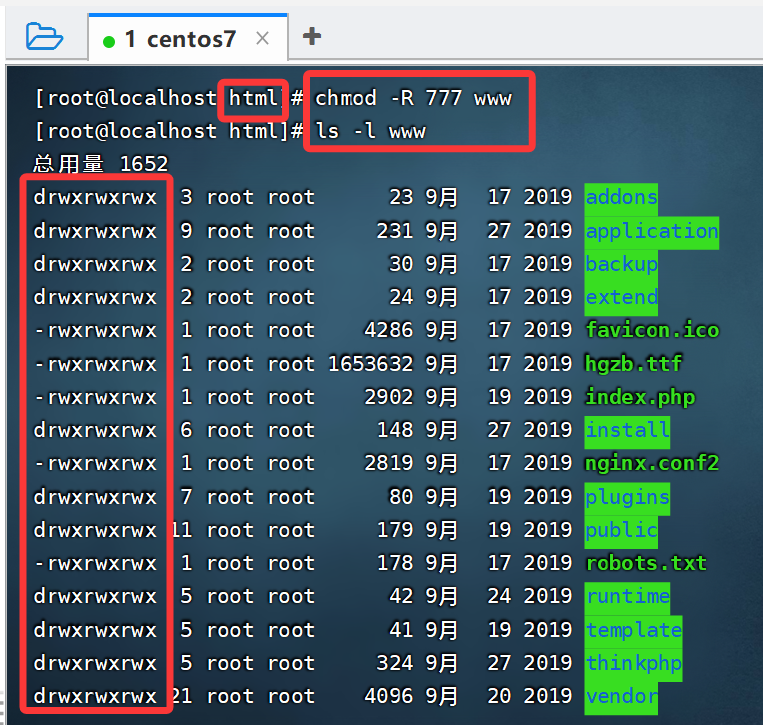The height and width of the screenshot is (725, 763).
Task: Click the backup directory name
Action: 621,264
